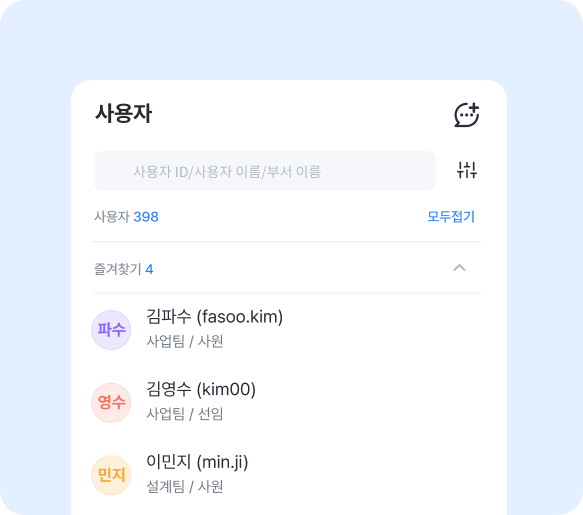Viewport: 583px width, 515px height.
Task: Click the 사용자 panel title
Action: click(124, 113)
